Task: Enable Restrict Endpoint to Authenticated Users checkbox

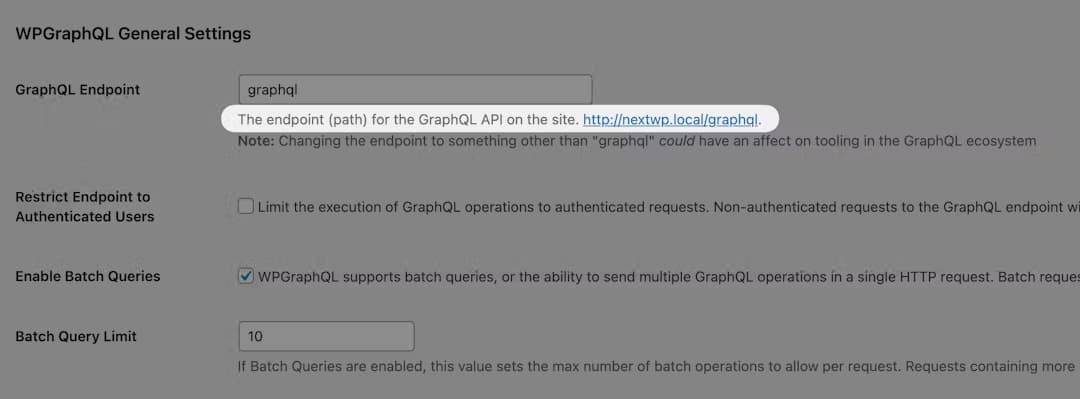Action: [245, 206]
